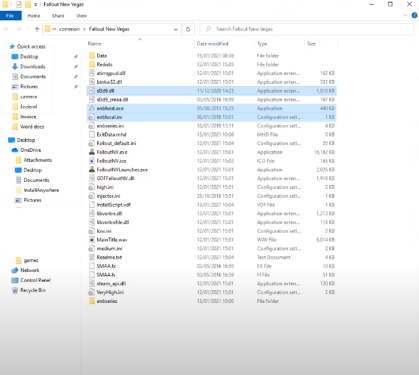Select the enbseries folder icon
Screen dimensions: 419x375
coord(92,301)
